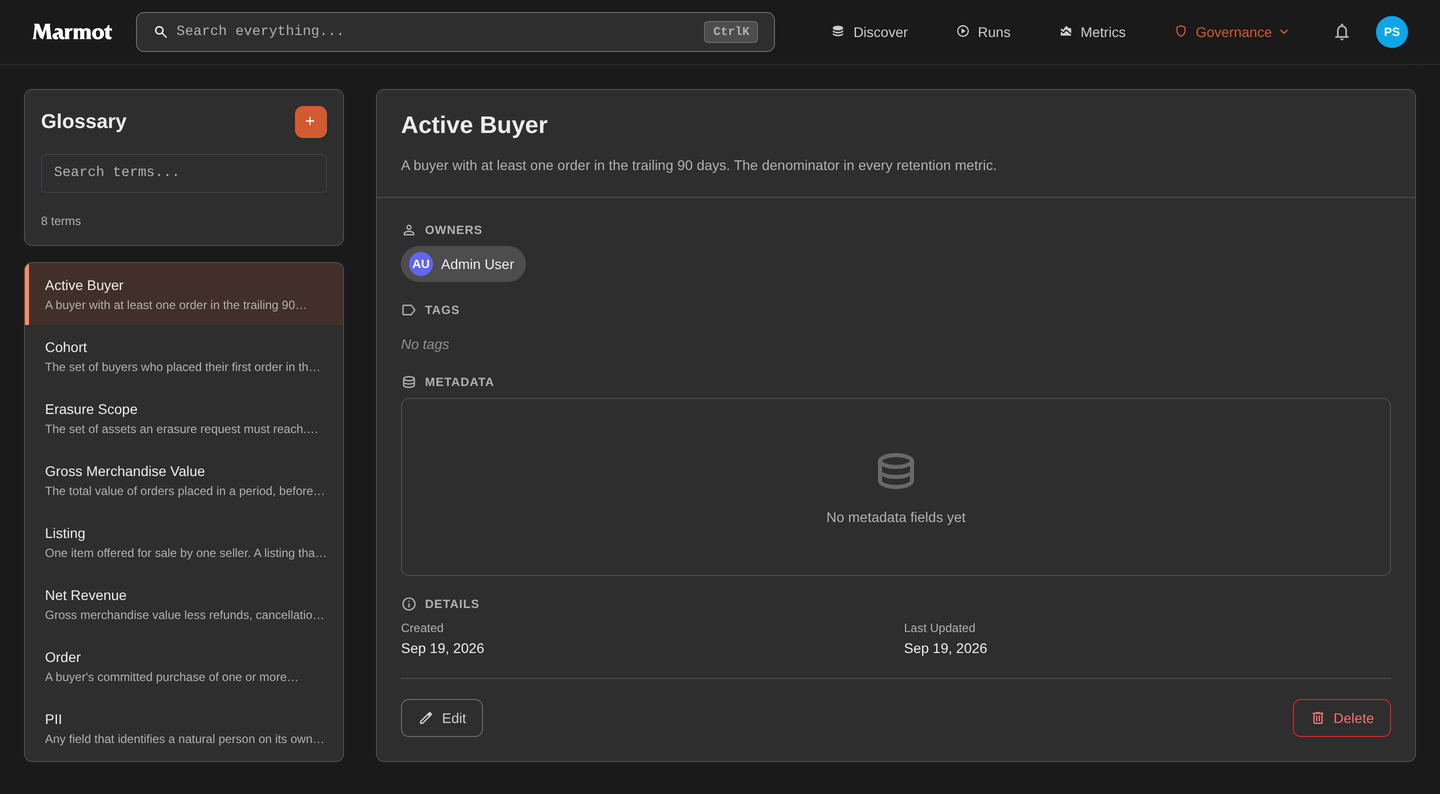Viewport: 1440px width, 794px height.
Task: Click the Search terms input
Action: coord(184,173)
